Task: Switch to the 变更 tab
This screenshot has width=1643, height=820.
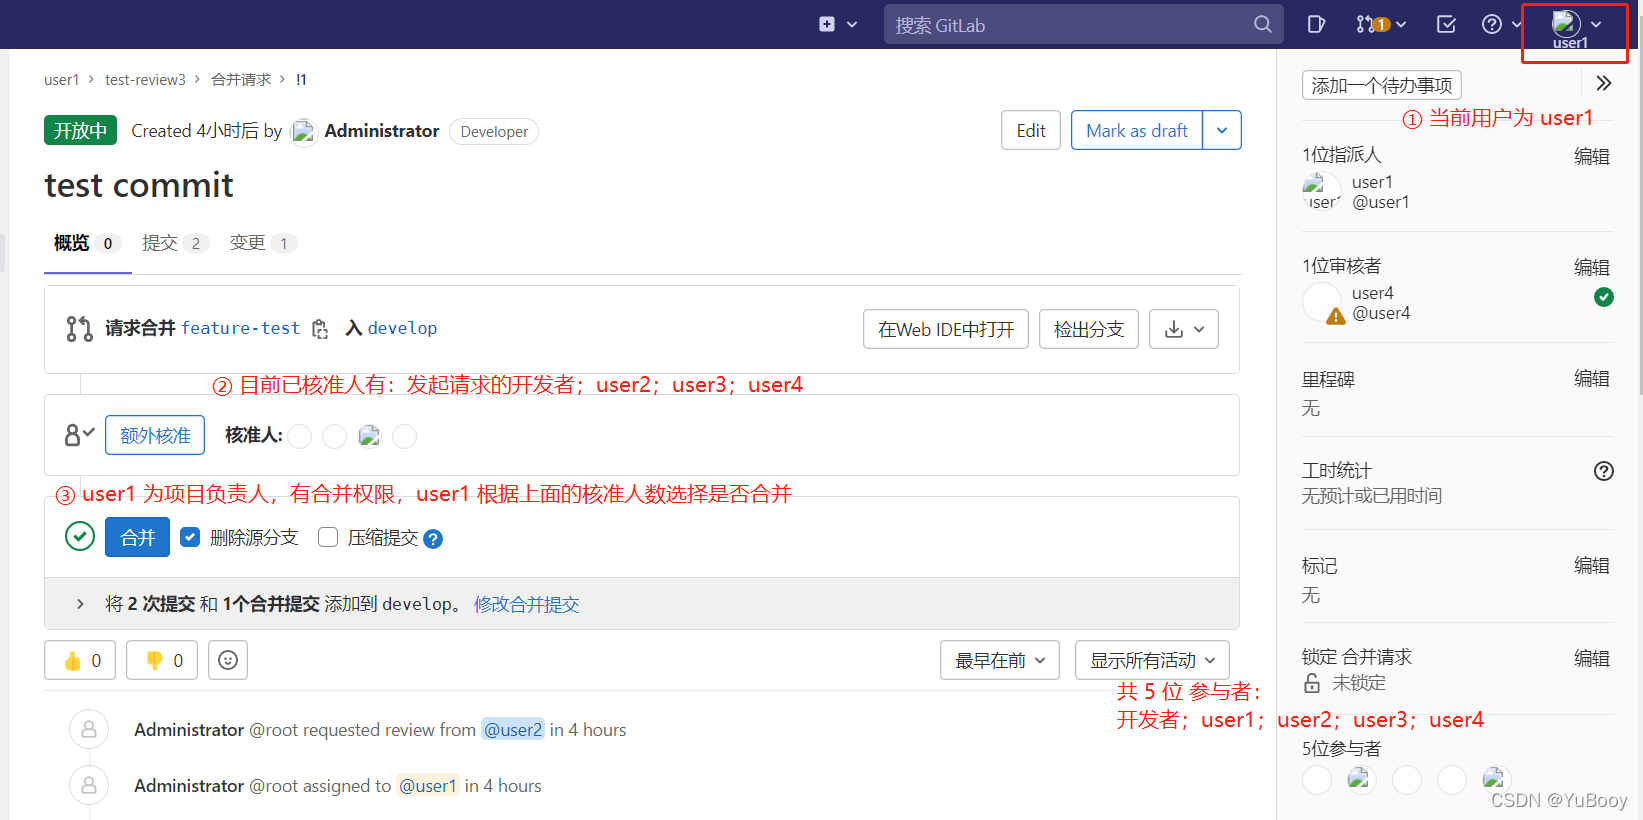Action: (x=263, y=243)
